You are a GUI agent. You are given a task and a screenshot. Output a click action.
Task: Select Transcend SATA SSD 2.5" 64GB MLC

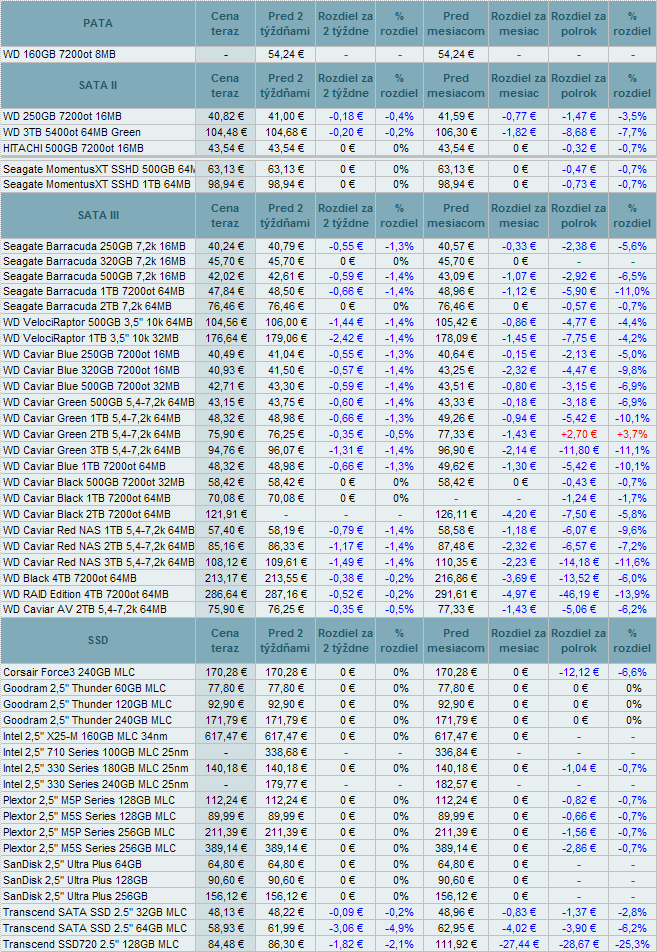pos(95,928)
